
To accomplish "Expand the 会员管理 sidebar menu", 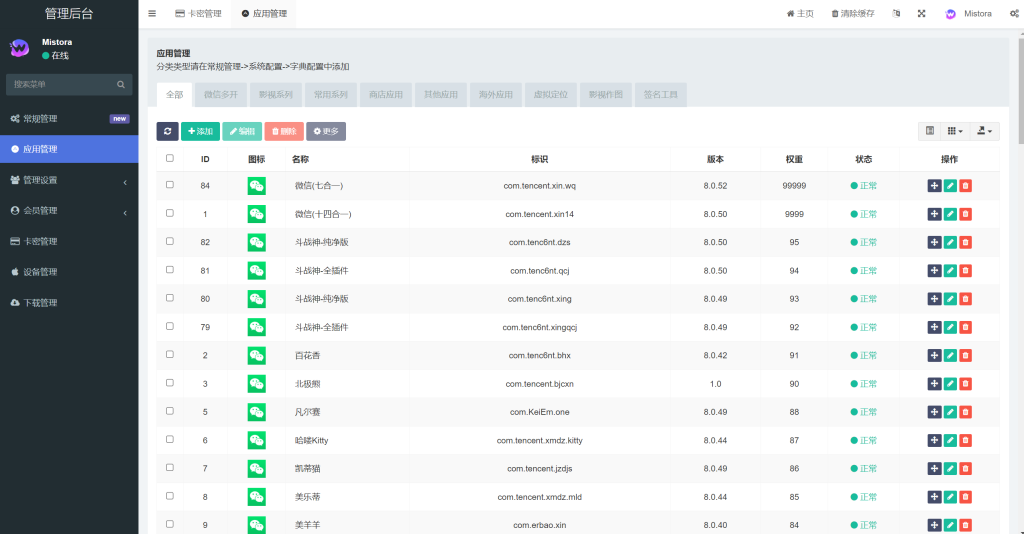I will click(69, 211).
